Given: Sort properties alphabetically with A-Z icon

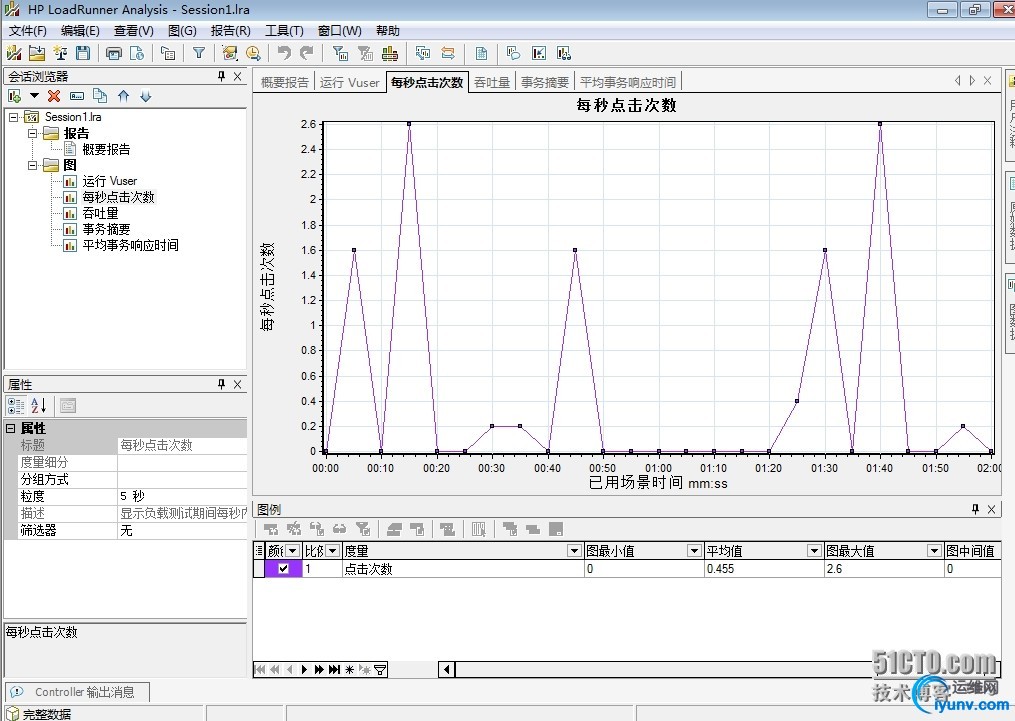Looking at the screenshot, I should (x=39, y=405).
